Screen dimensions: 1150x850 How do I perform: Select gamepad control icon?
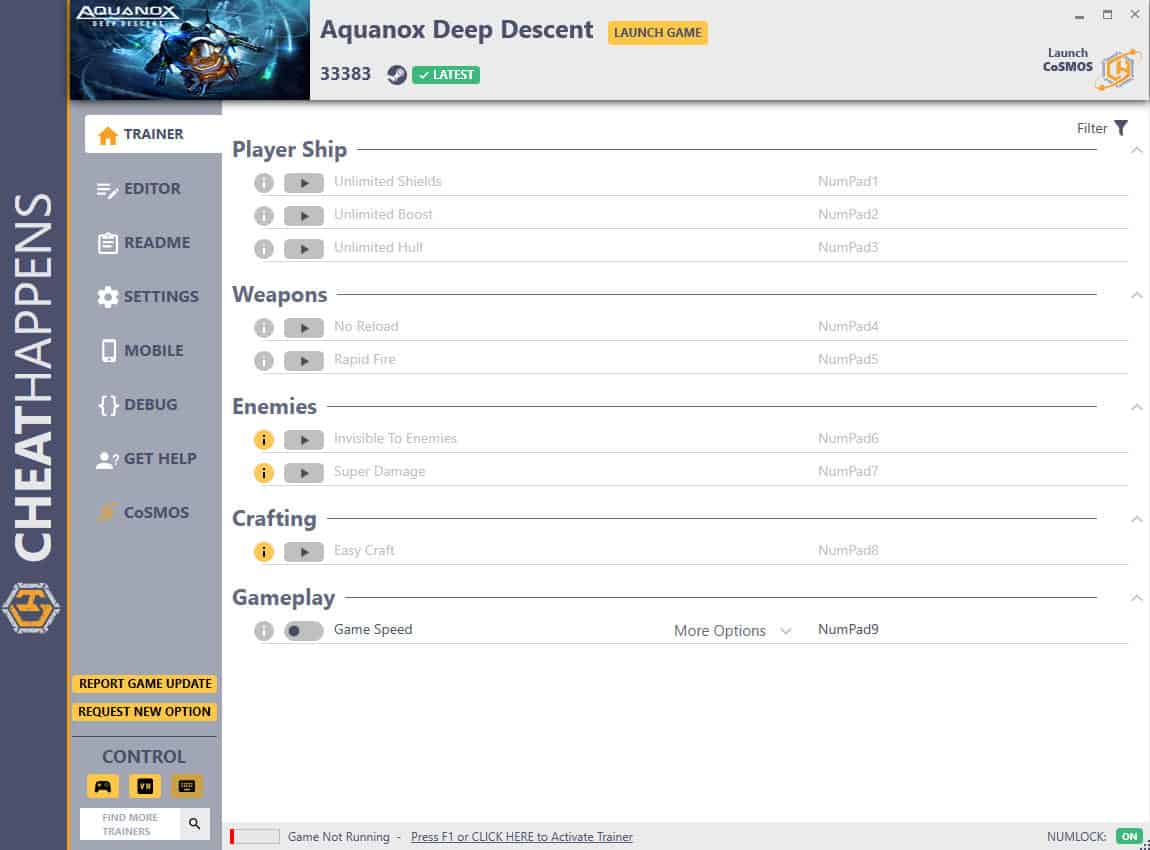coord(103,786)
